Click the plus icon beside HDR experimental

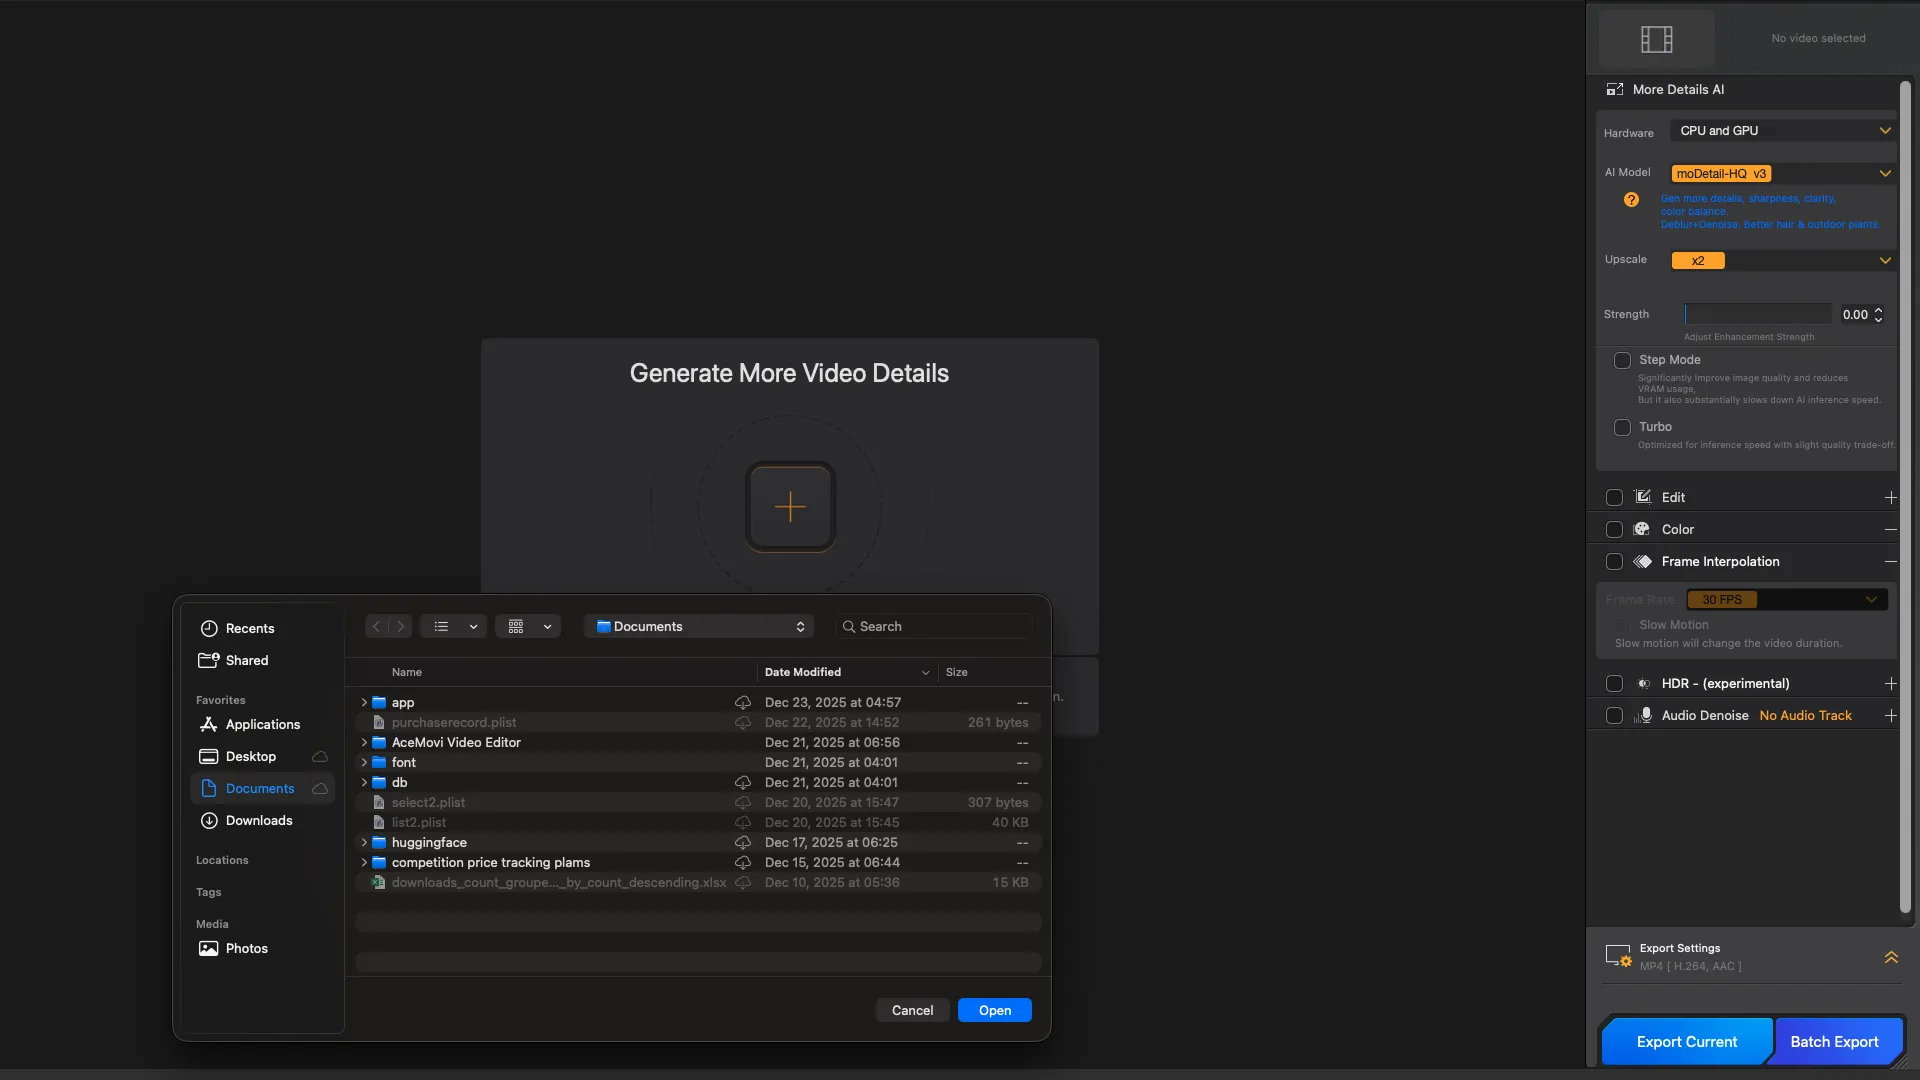tap(1890, 684)
